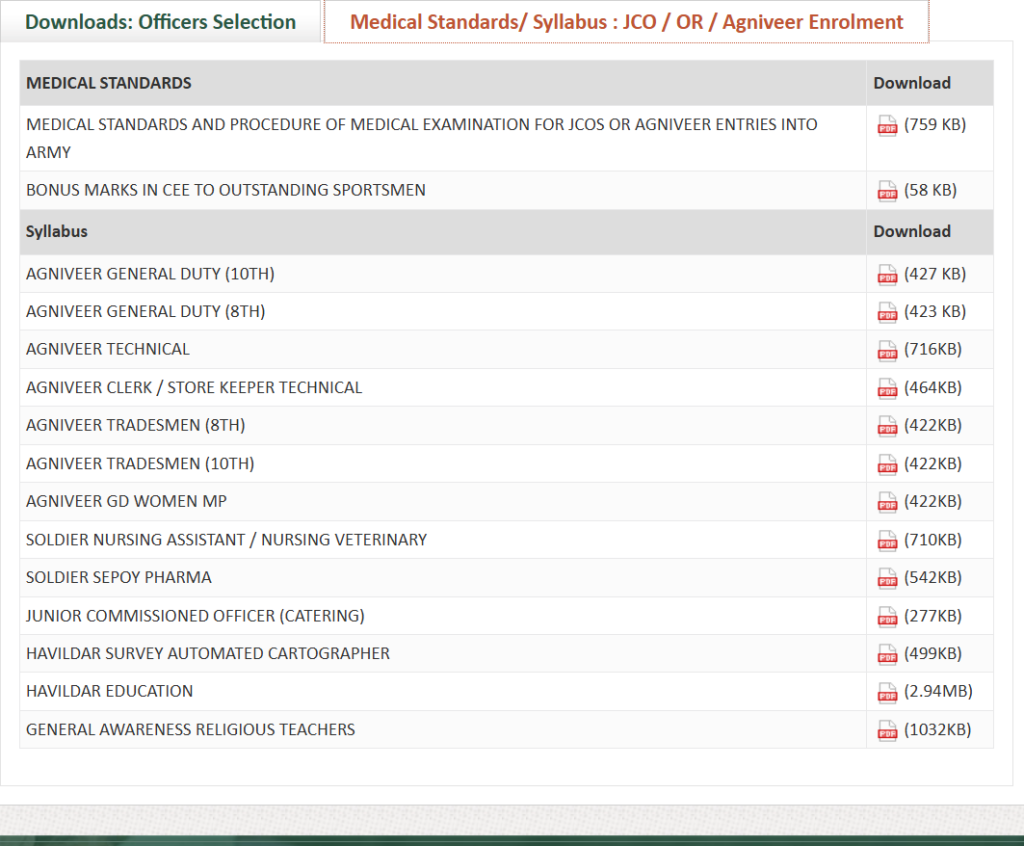Select Medical Standards/Syllabus JCO/OR/Agniveer tab
Image resolution: width=1024 pixels, height=846 pixels.
[626, 22]
